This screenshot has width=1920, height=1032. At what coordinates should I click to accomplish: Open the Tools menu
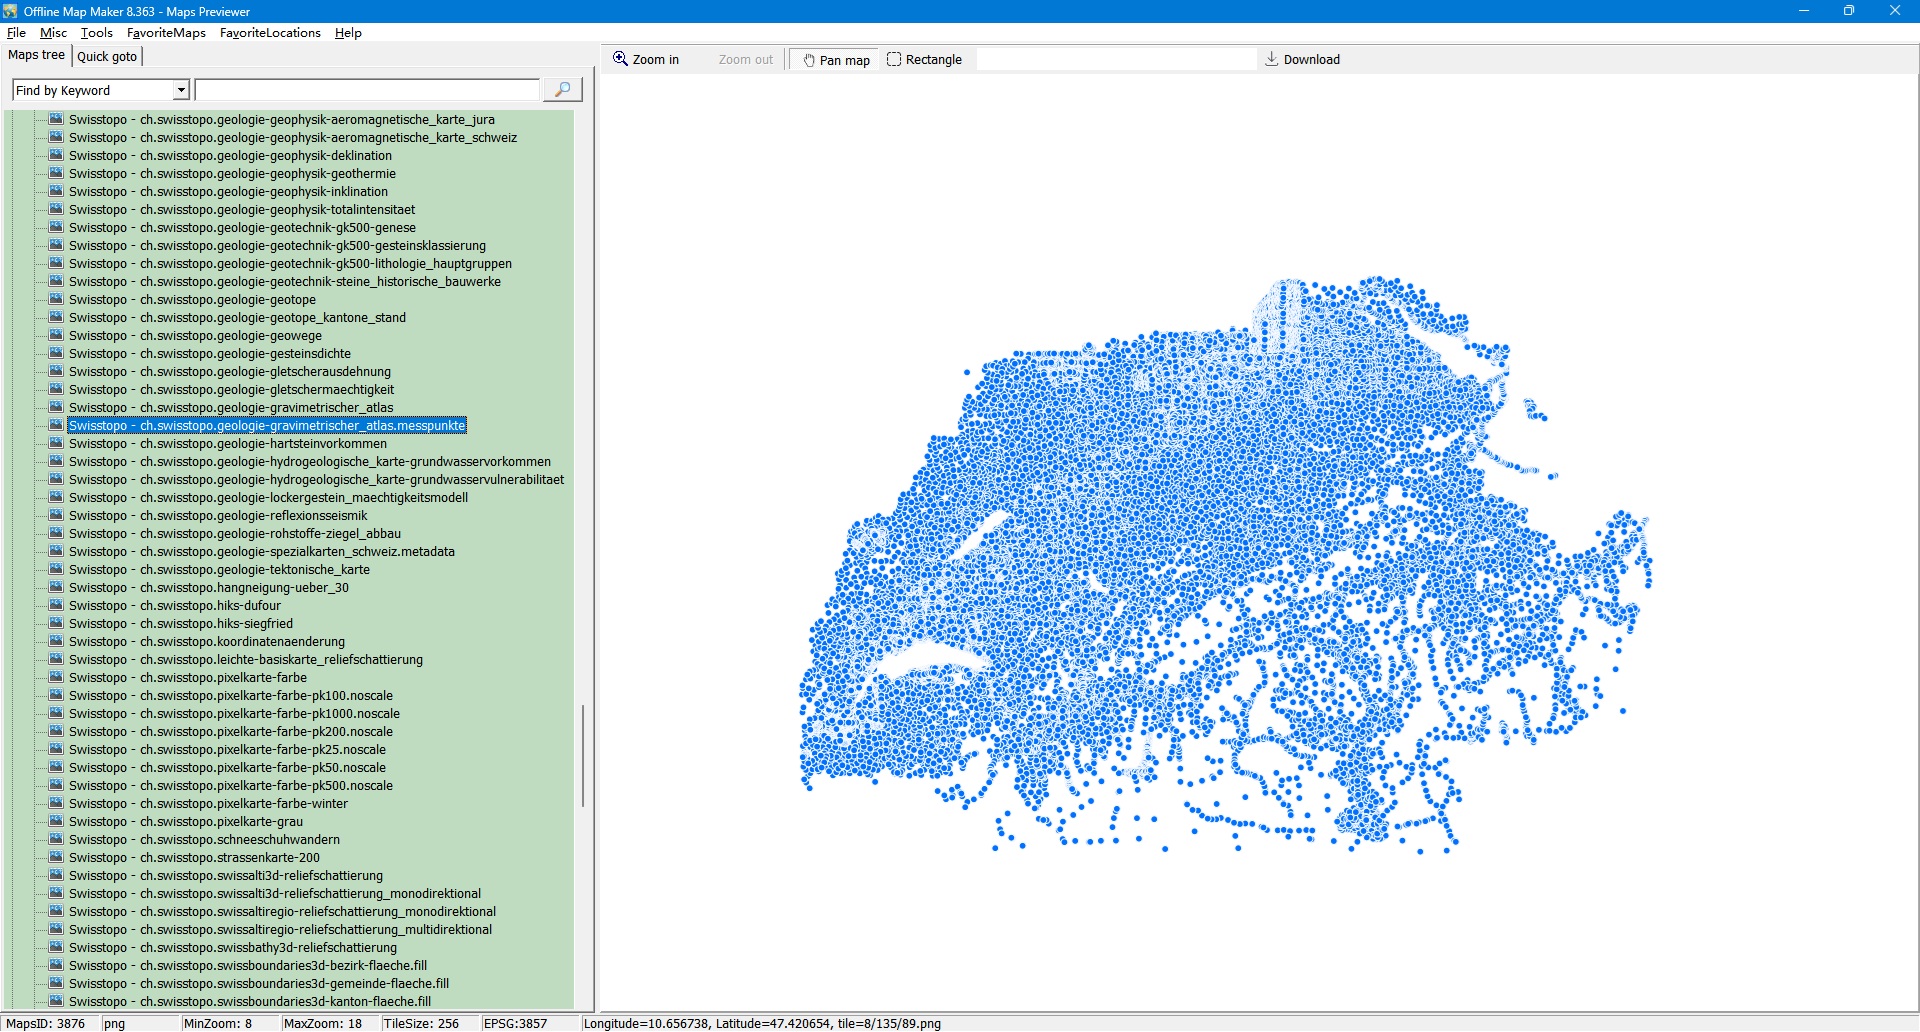(x=97, y=33)
